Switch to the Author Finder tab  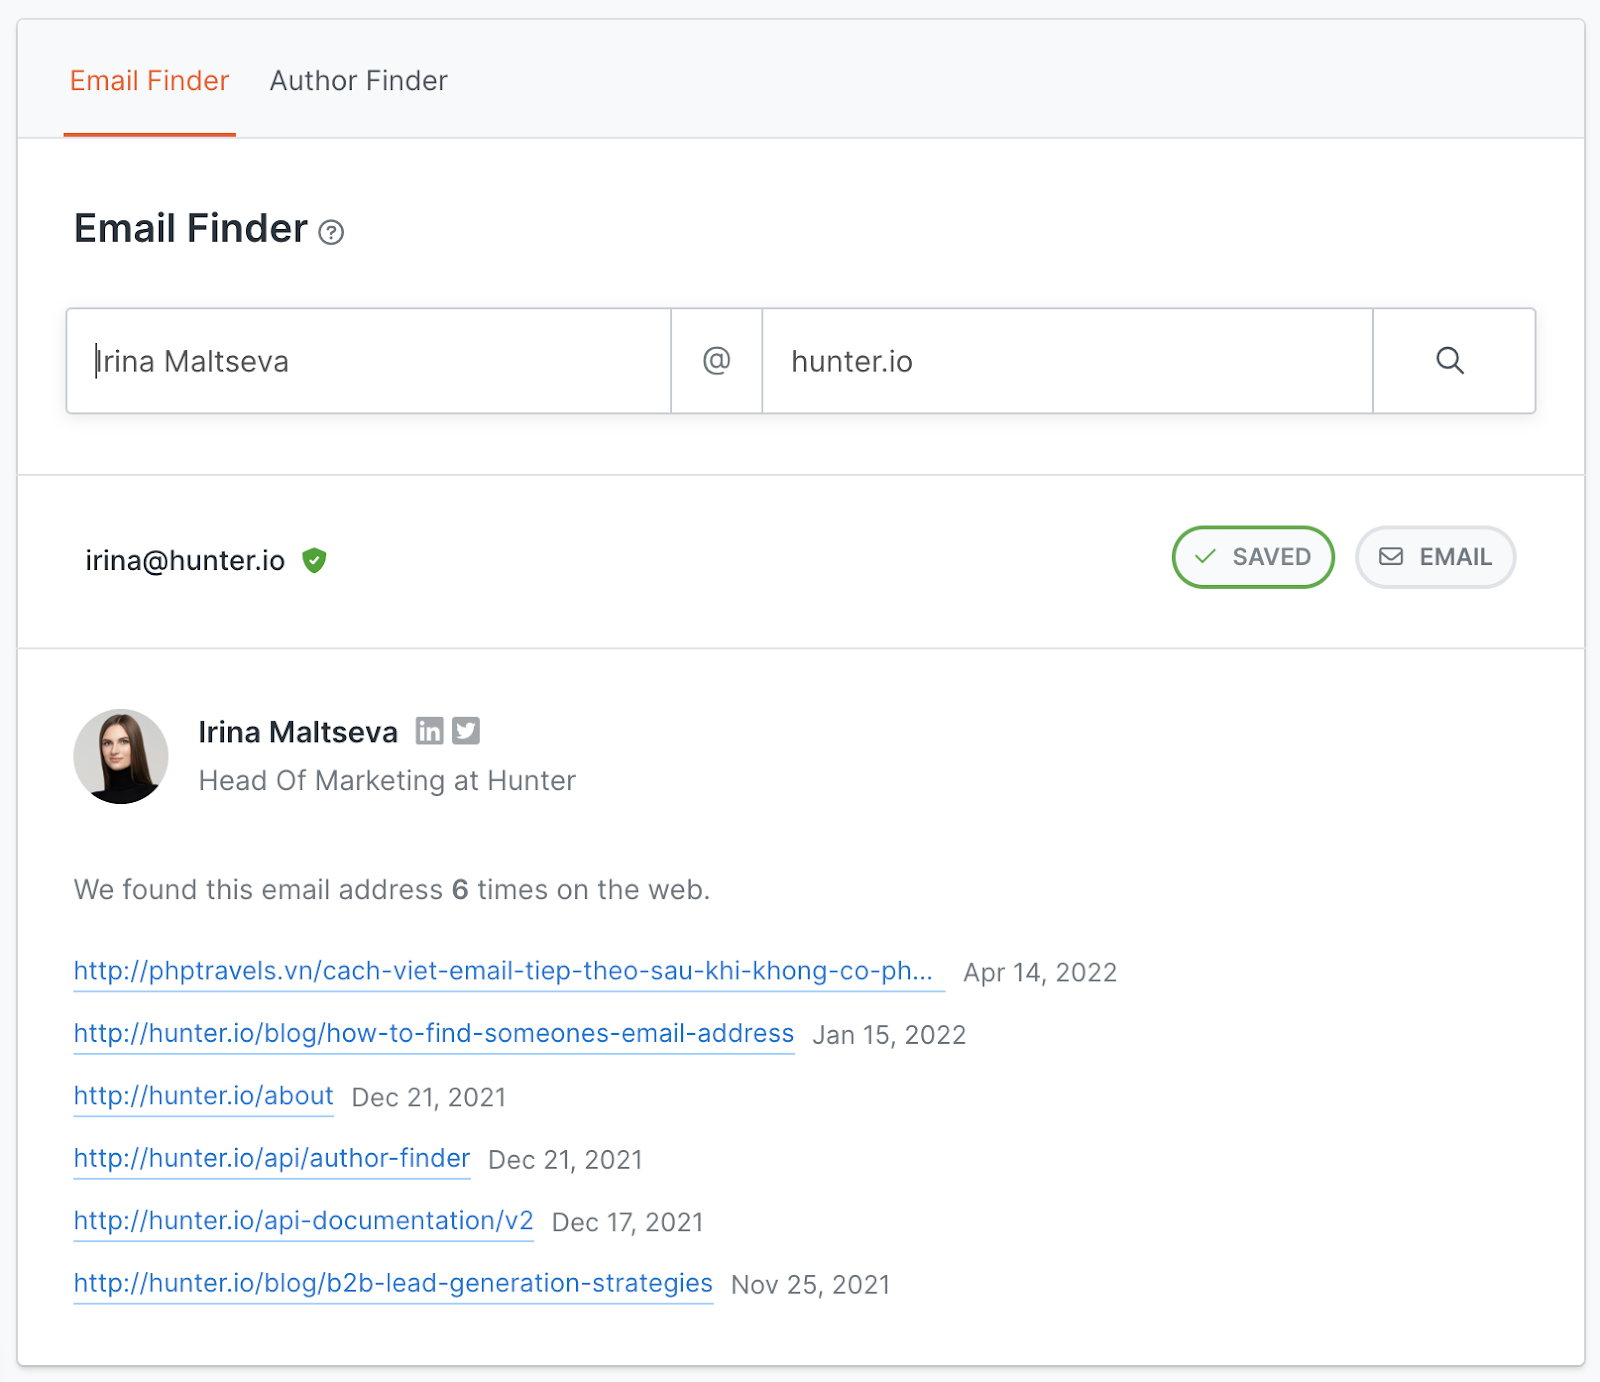(358, 81)
